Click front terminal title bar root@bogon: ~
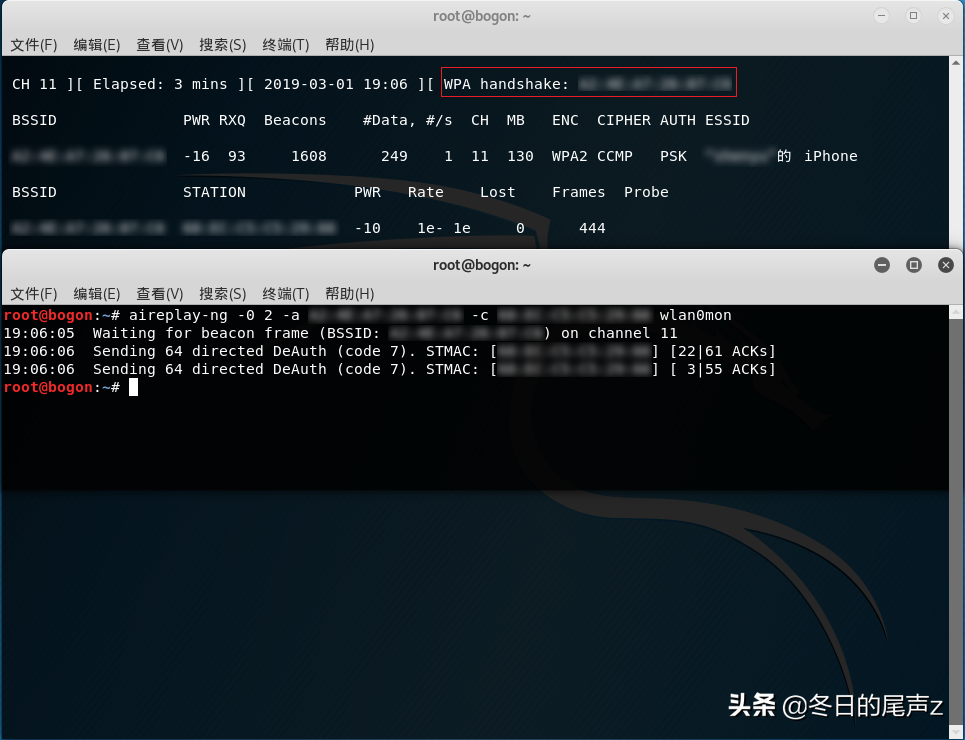The image size is (965, 740). tap(481, 265)
